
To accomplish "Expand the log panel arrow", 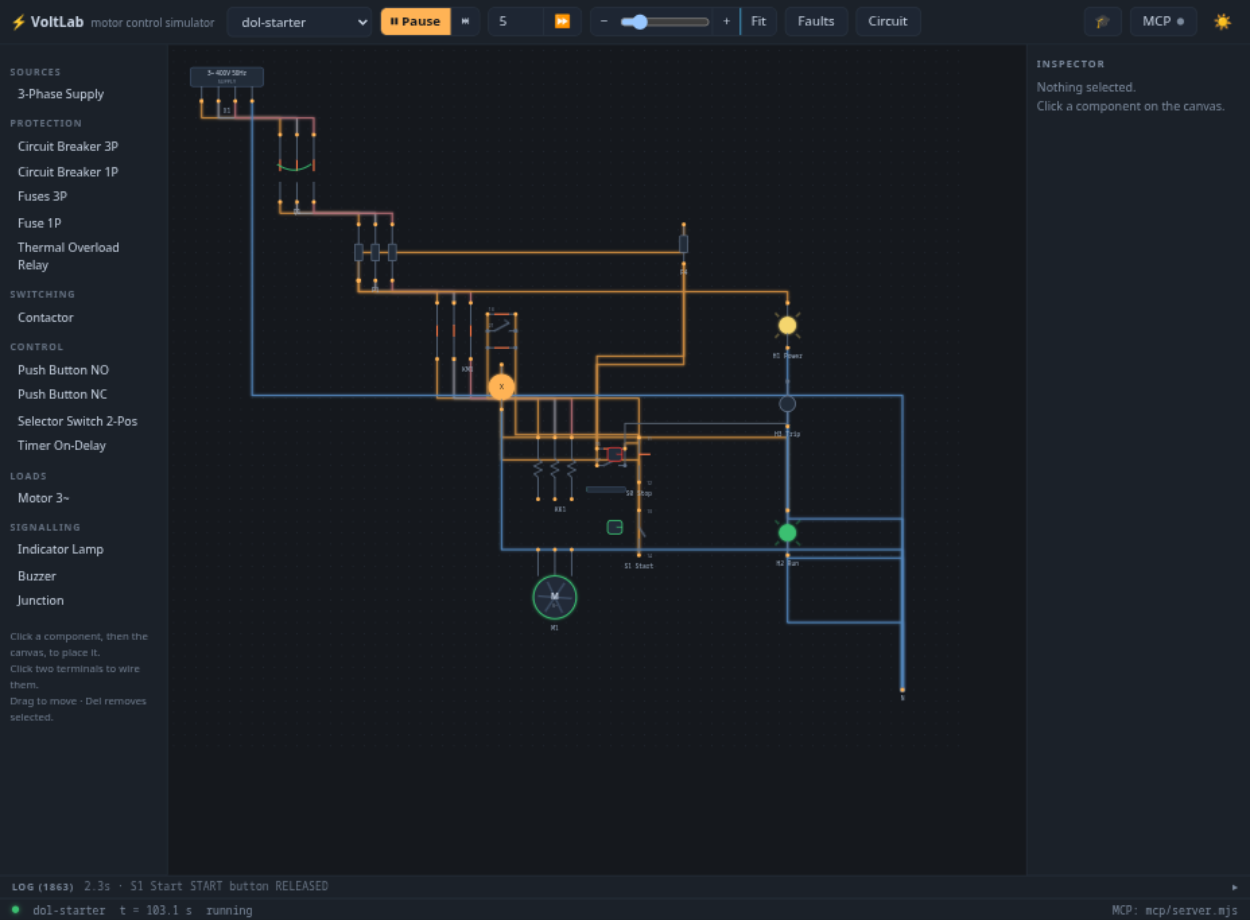I will [1234, 887].
